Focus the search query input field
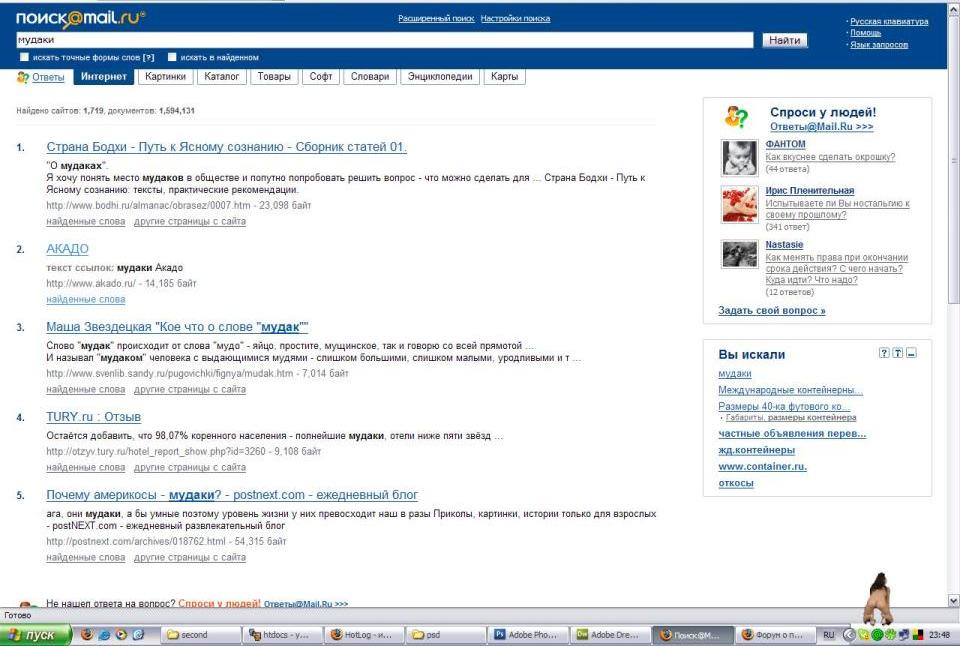The image size is (960, 646). pos(384,40)
